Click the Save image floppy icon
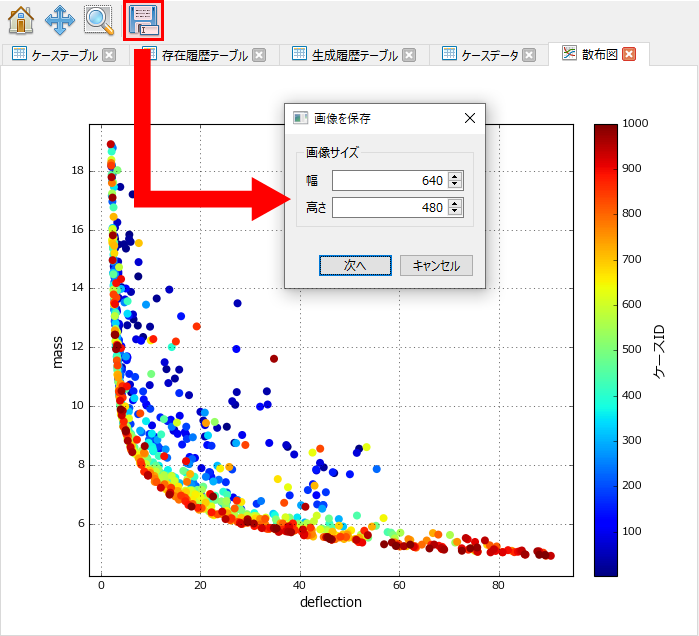This screenshot has height=636, width=699. coord(143,19)
